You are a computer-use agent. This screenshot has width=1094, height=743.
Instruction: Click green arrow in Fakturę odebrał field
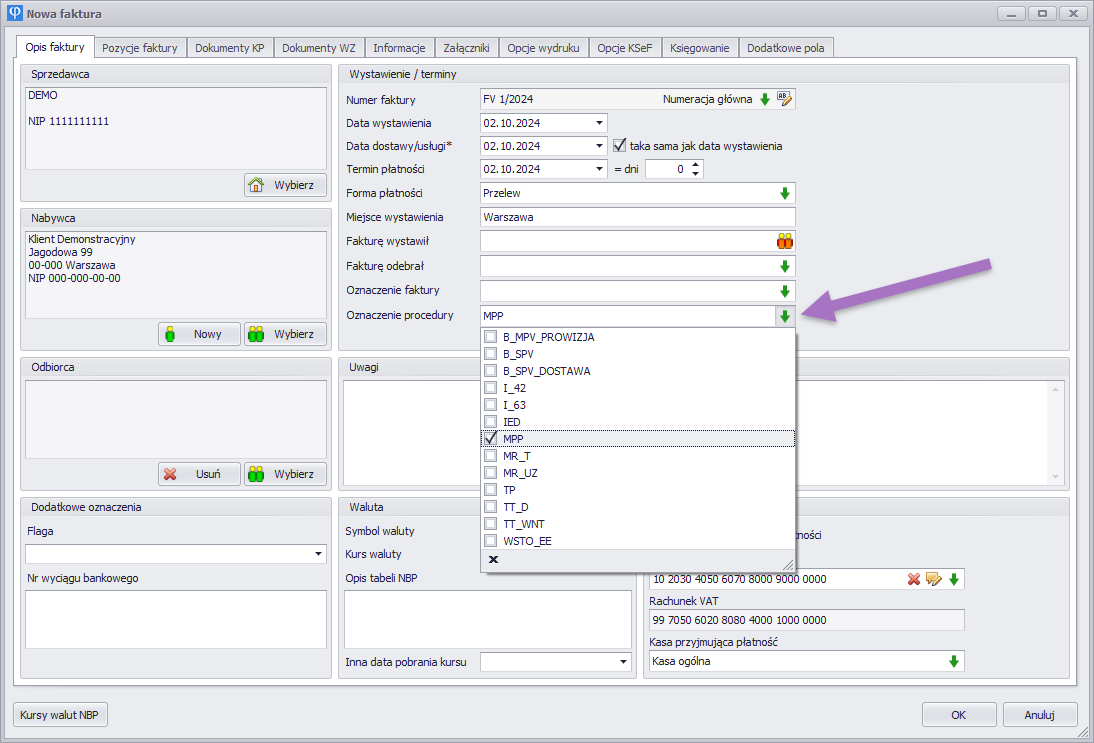click(785, 266)
